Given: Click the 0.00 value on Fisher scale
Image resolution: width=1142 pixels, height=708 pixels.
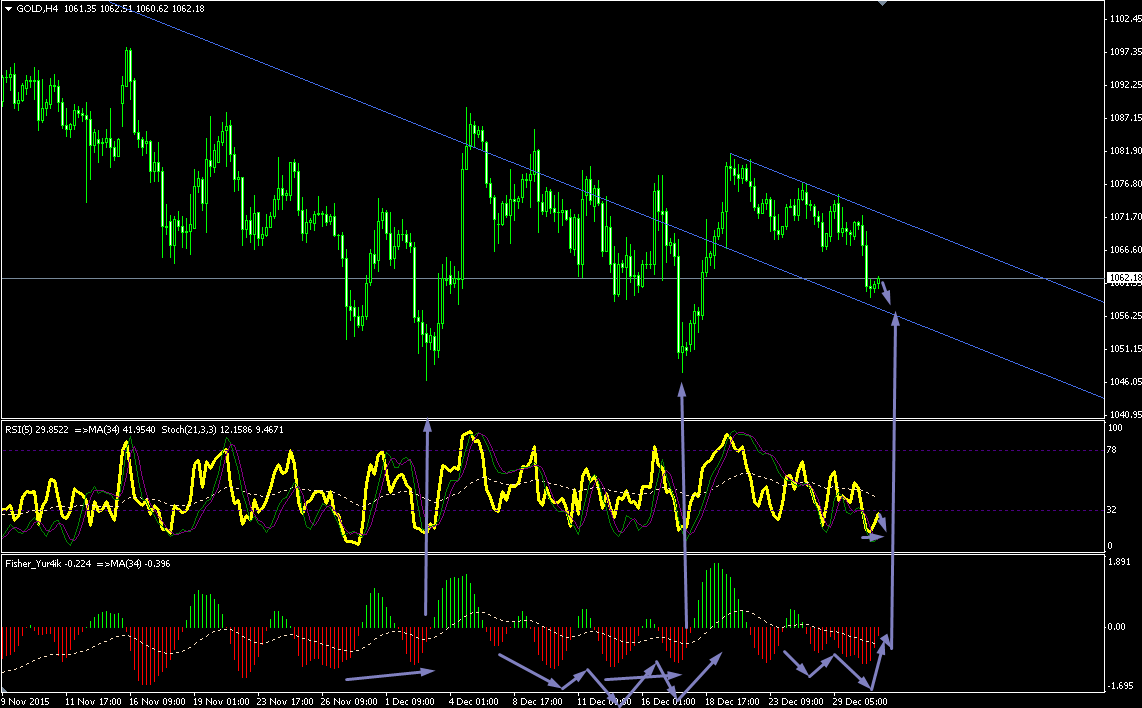Looking at the screenshot, I should [1117, 626].
